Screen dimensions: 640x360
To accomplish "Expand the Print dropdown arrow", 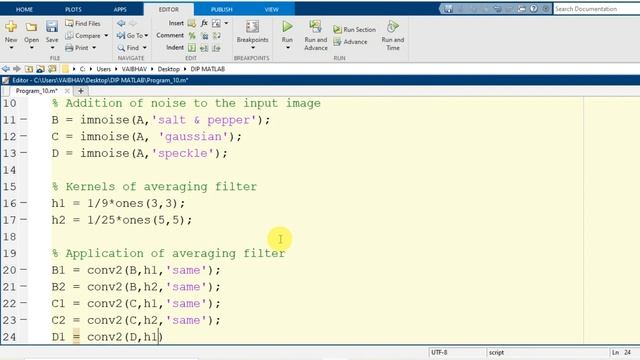I will [94, 48].
